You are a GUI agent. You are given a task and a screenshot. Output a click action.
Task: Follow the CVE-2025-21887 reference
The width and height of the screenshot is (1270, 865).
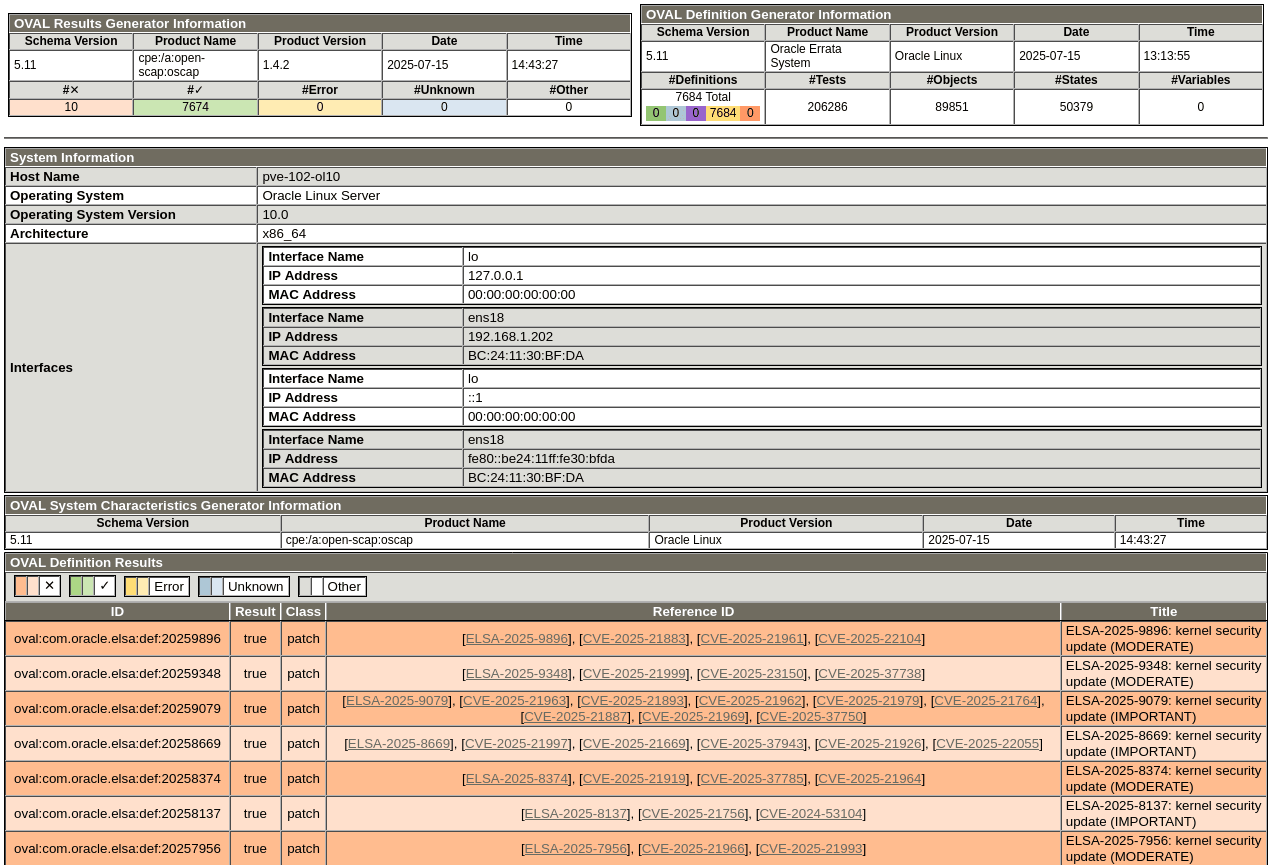point(576,717)
